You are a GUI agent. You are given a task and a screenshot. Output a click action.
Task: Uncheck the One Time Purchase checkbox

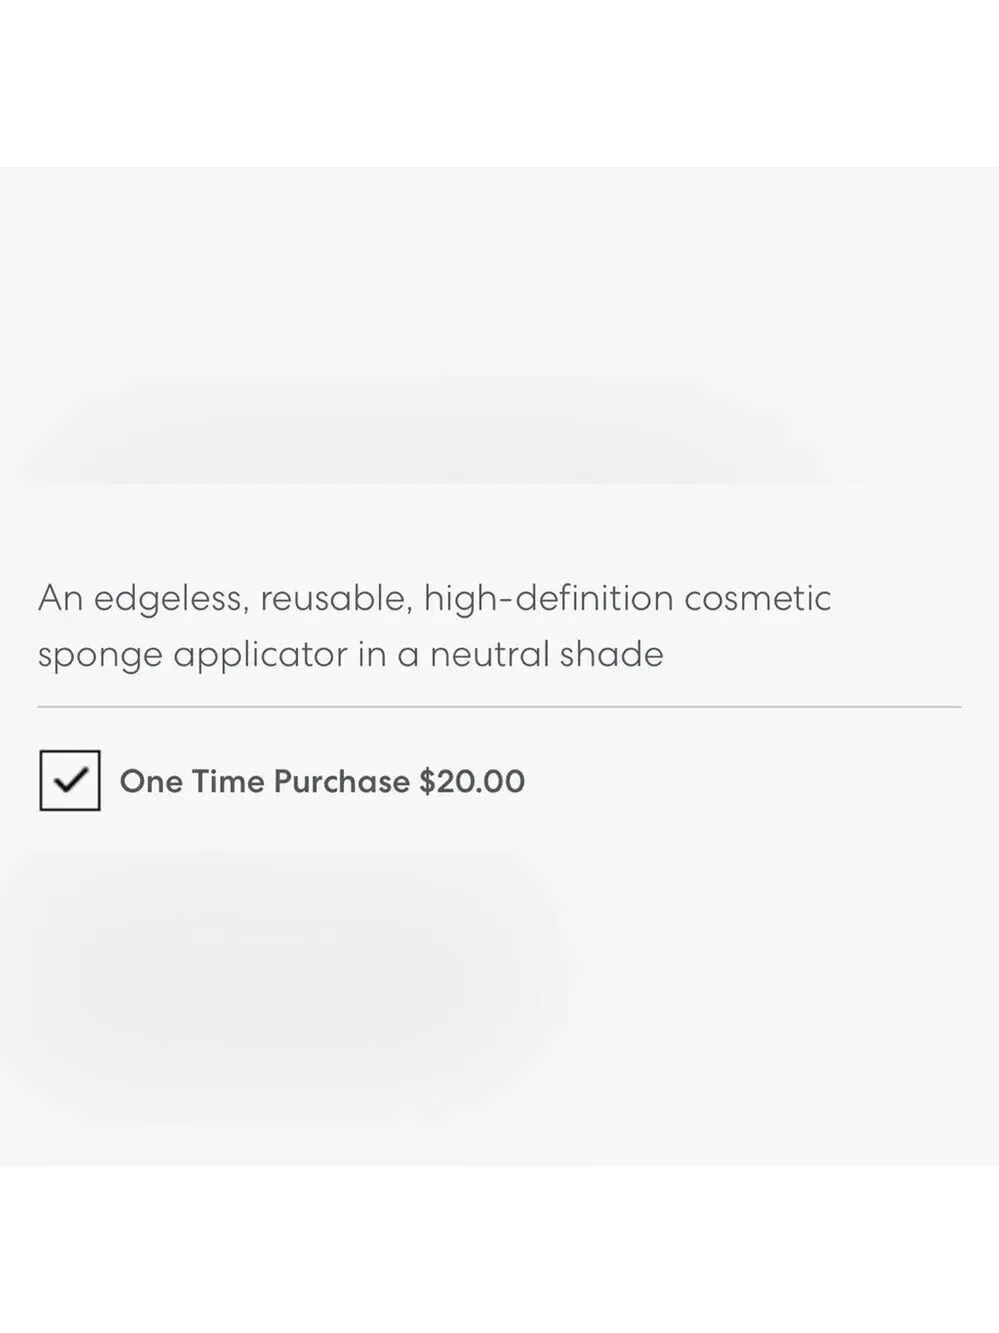pos(70,780)
